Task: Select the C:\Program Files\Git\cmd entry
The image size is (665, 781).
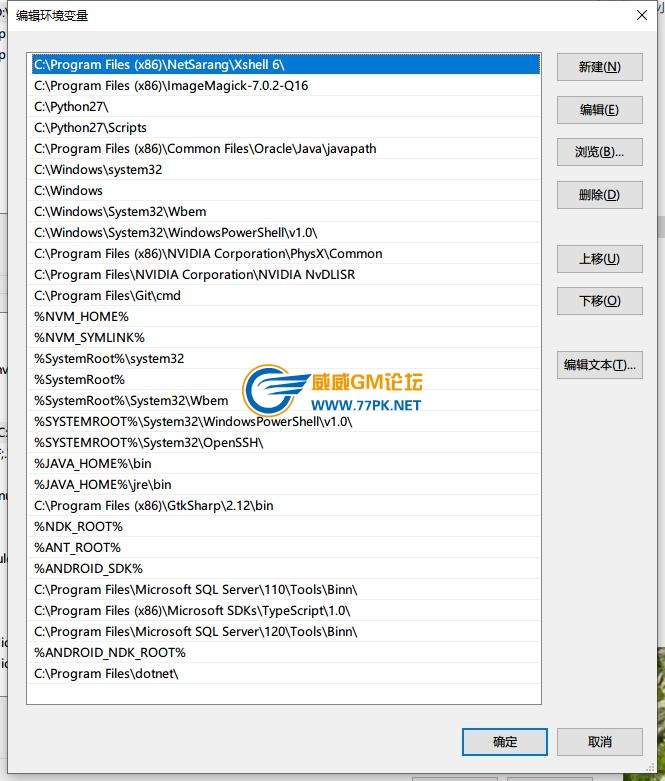Action: pyautogui.click(x=285, y=295)
